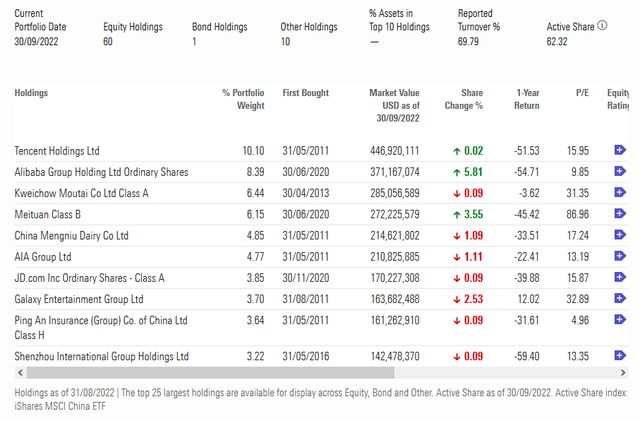
Task: Click the horizontal scrollbar's right arrow
Action: click(623, 372)
